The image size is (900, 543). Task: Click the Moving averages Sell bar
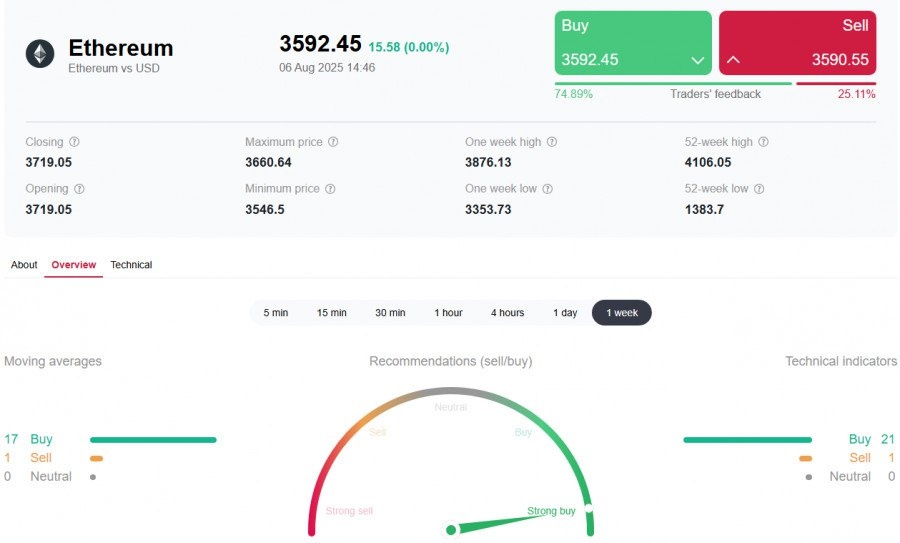pos(96,459)
